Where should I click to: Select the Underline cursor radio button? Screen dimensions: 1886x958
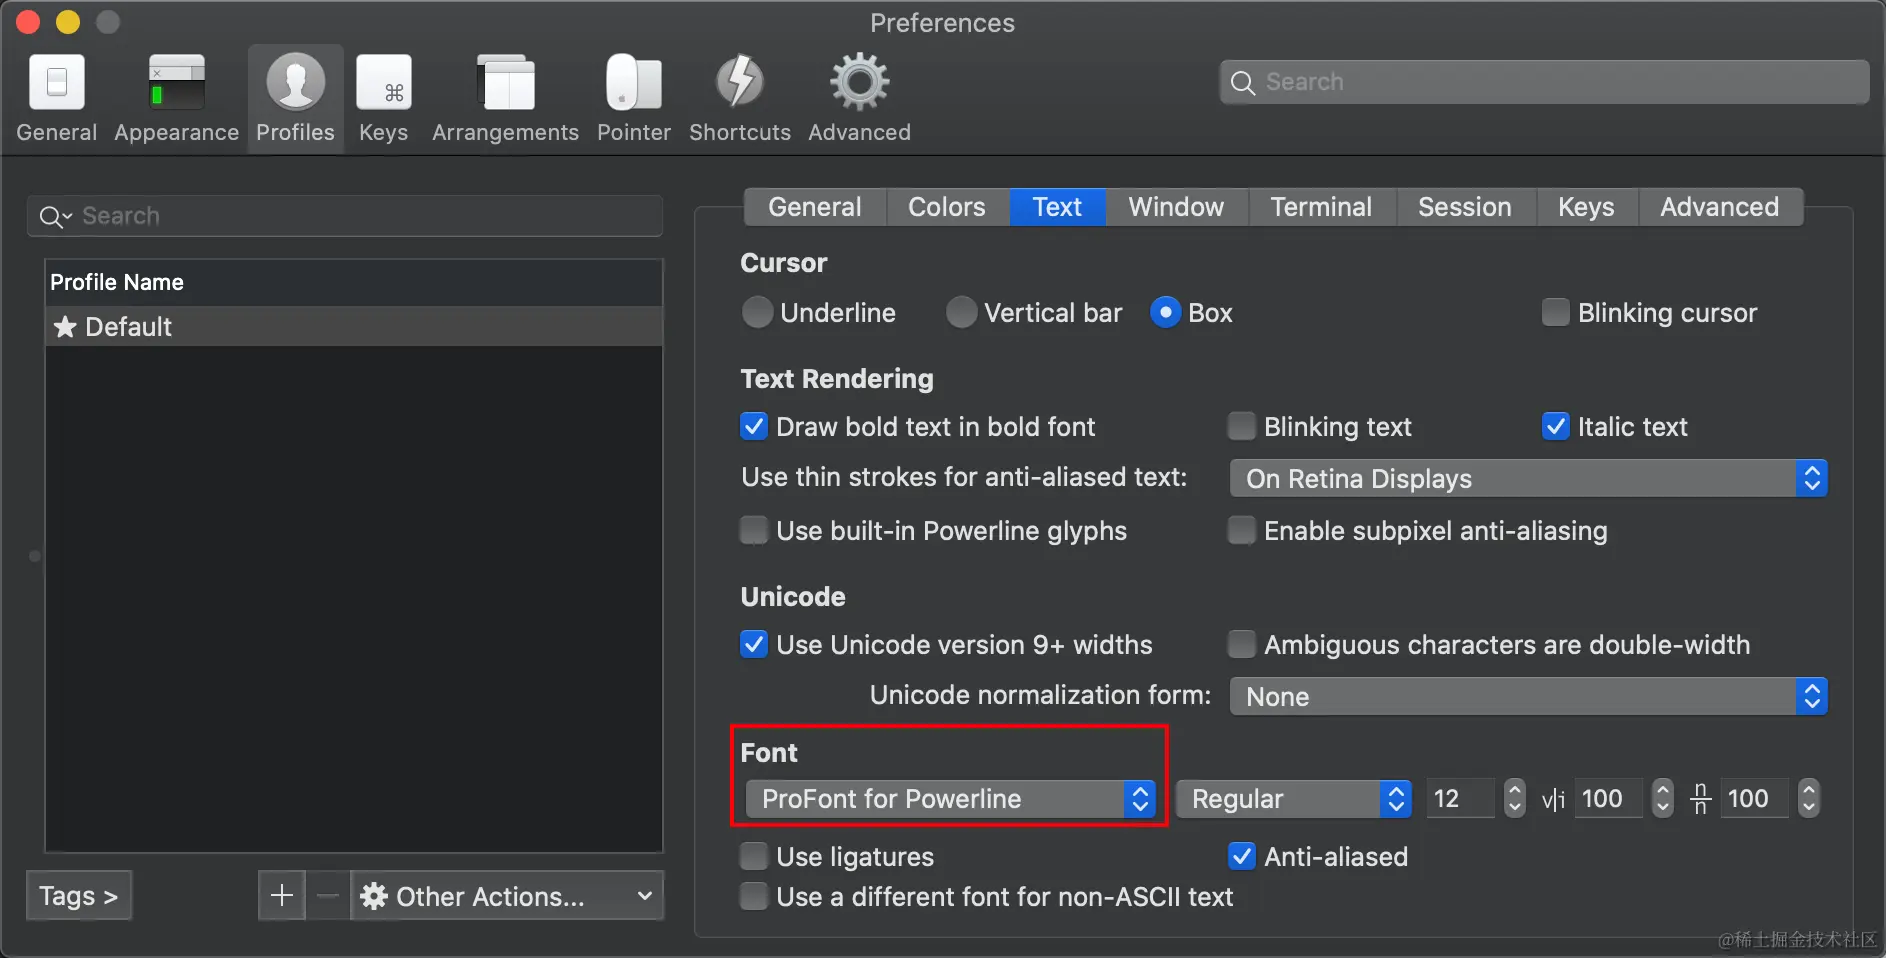coord(758,313)
